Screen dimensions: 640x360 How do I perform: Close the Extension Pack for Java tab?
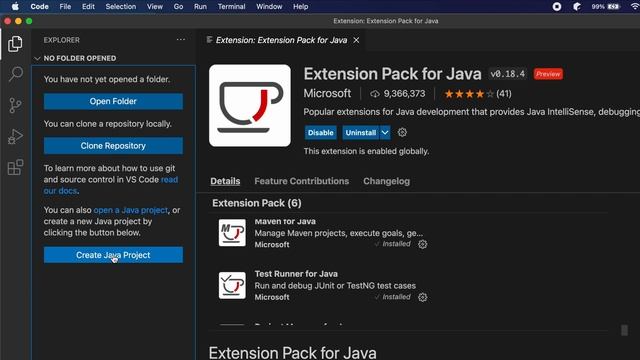(356, 40)
